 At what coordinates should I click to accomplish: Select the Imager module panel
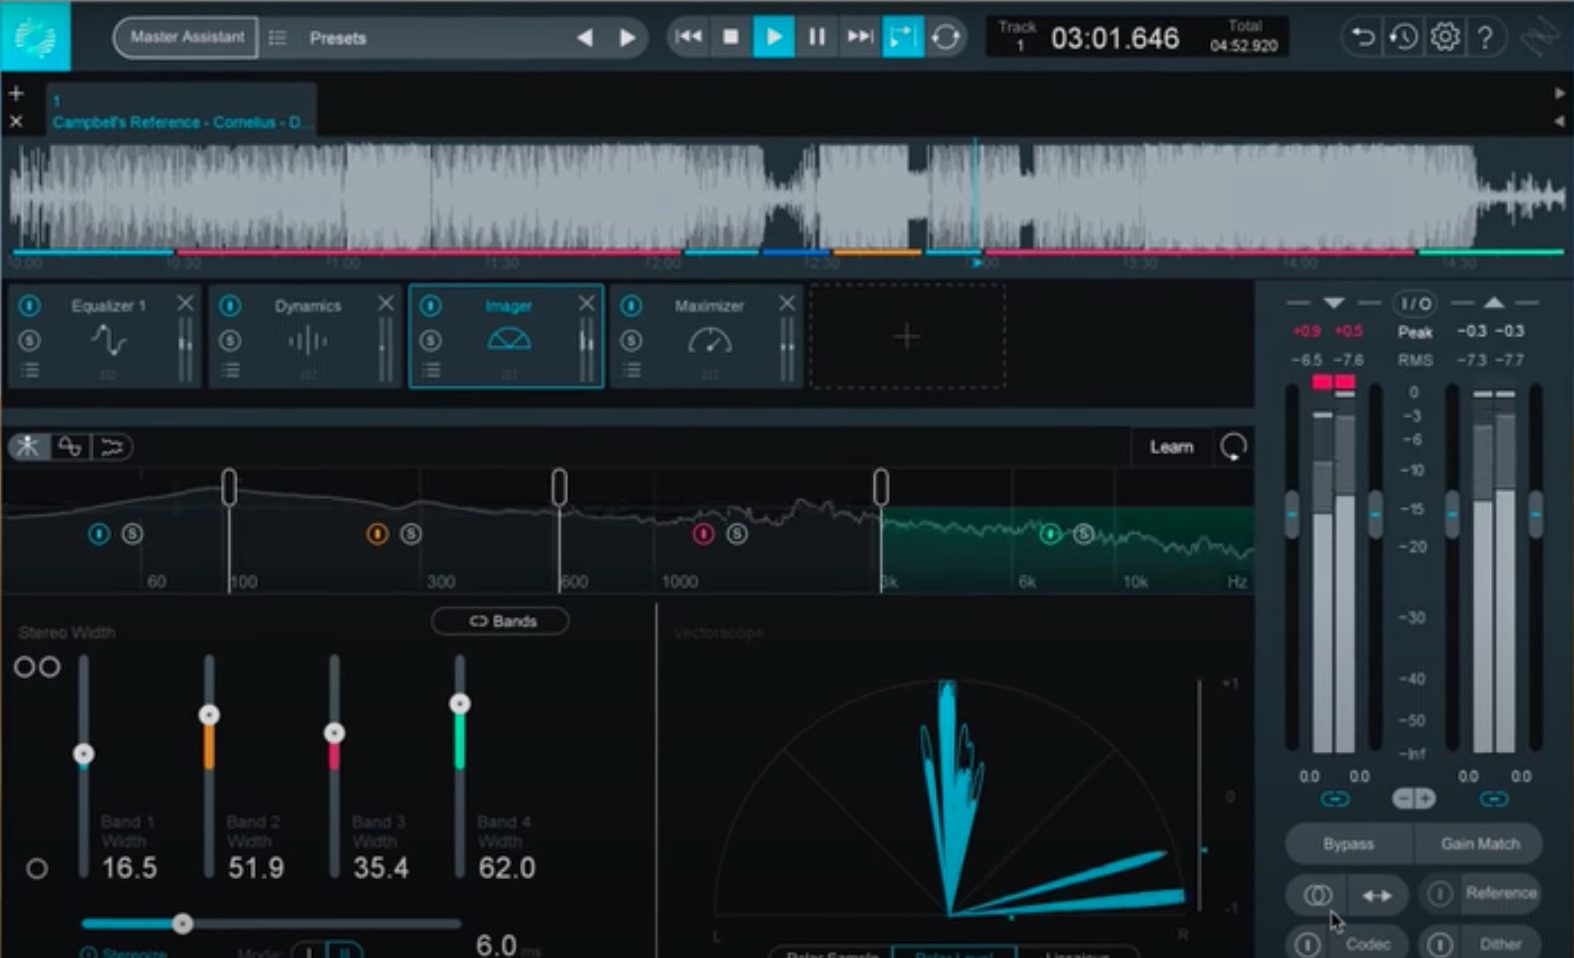pos(506,336)
